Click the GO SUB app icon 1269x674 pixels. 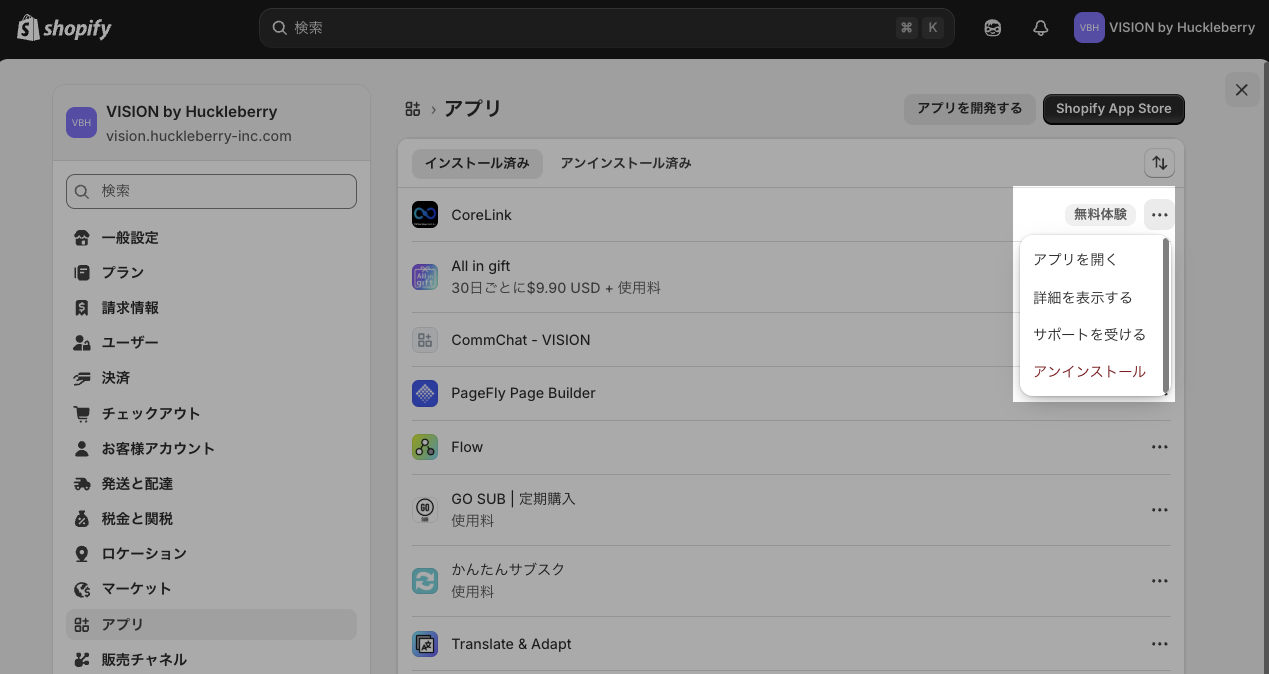425,510
